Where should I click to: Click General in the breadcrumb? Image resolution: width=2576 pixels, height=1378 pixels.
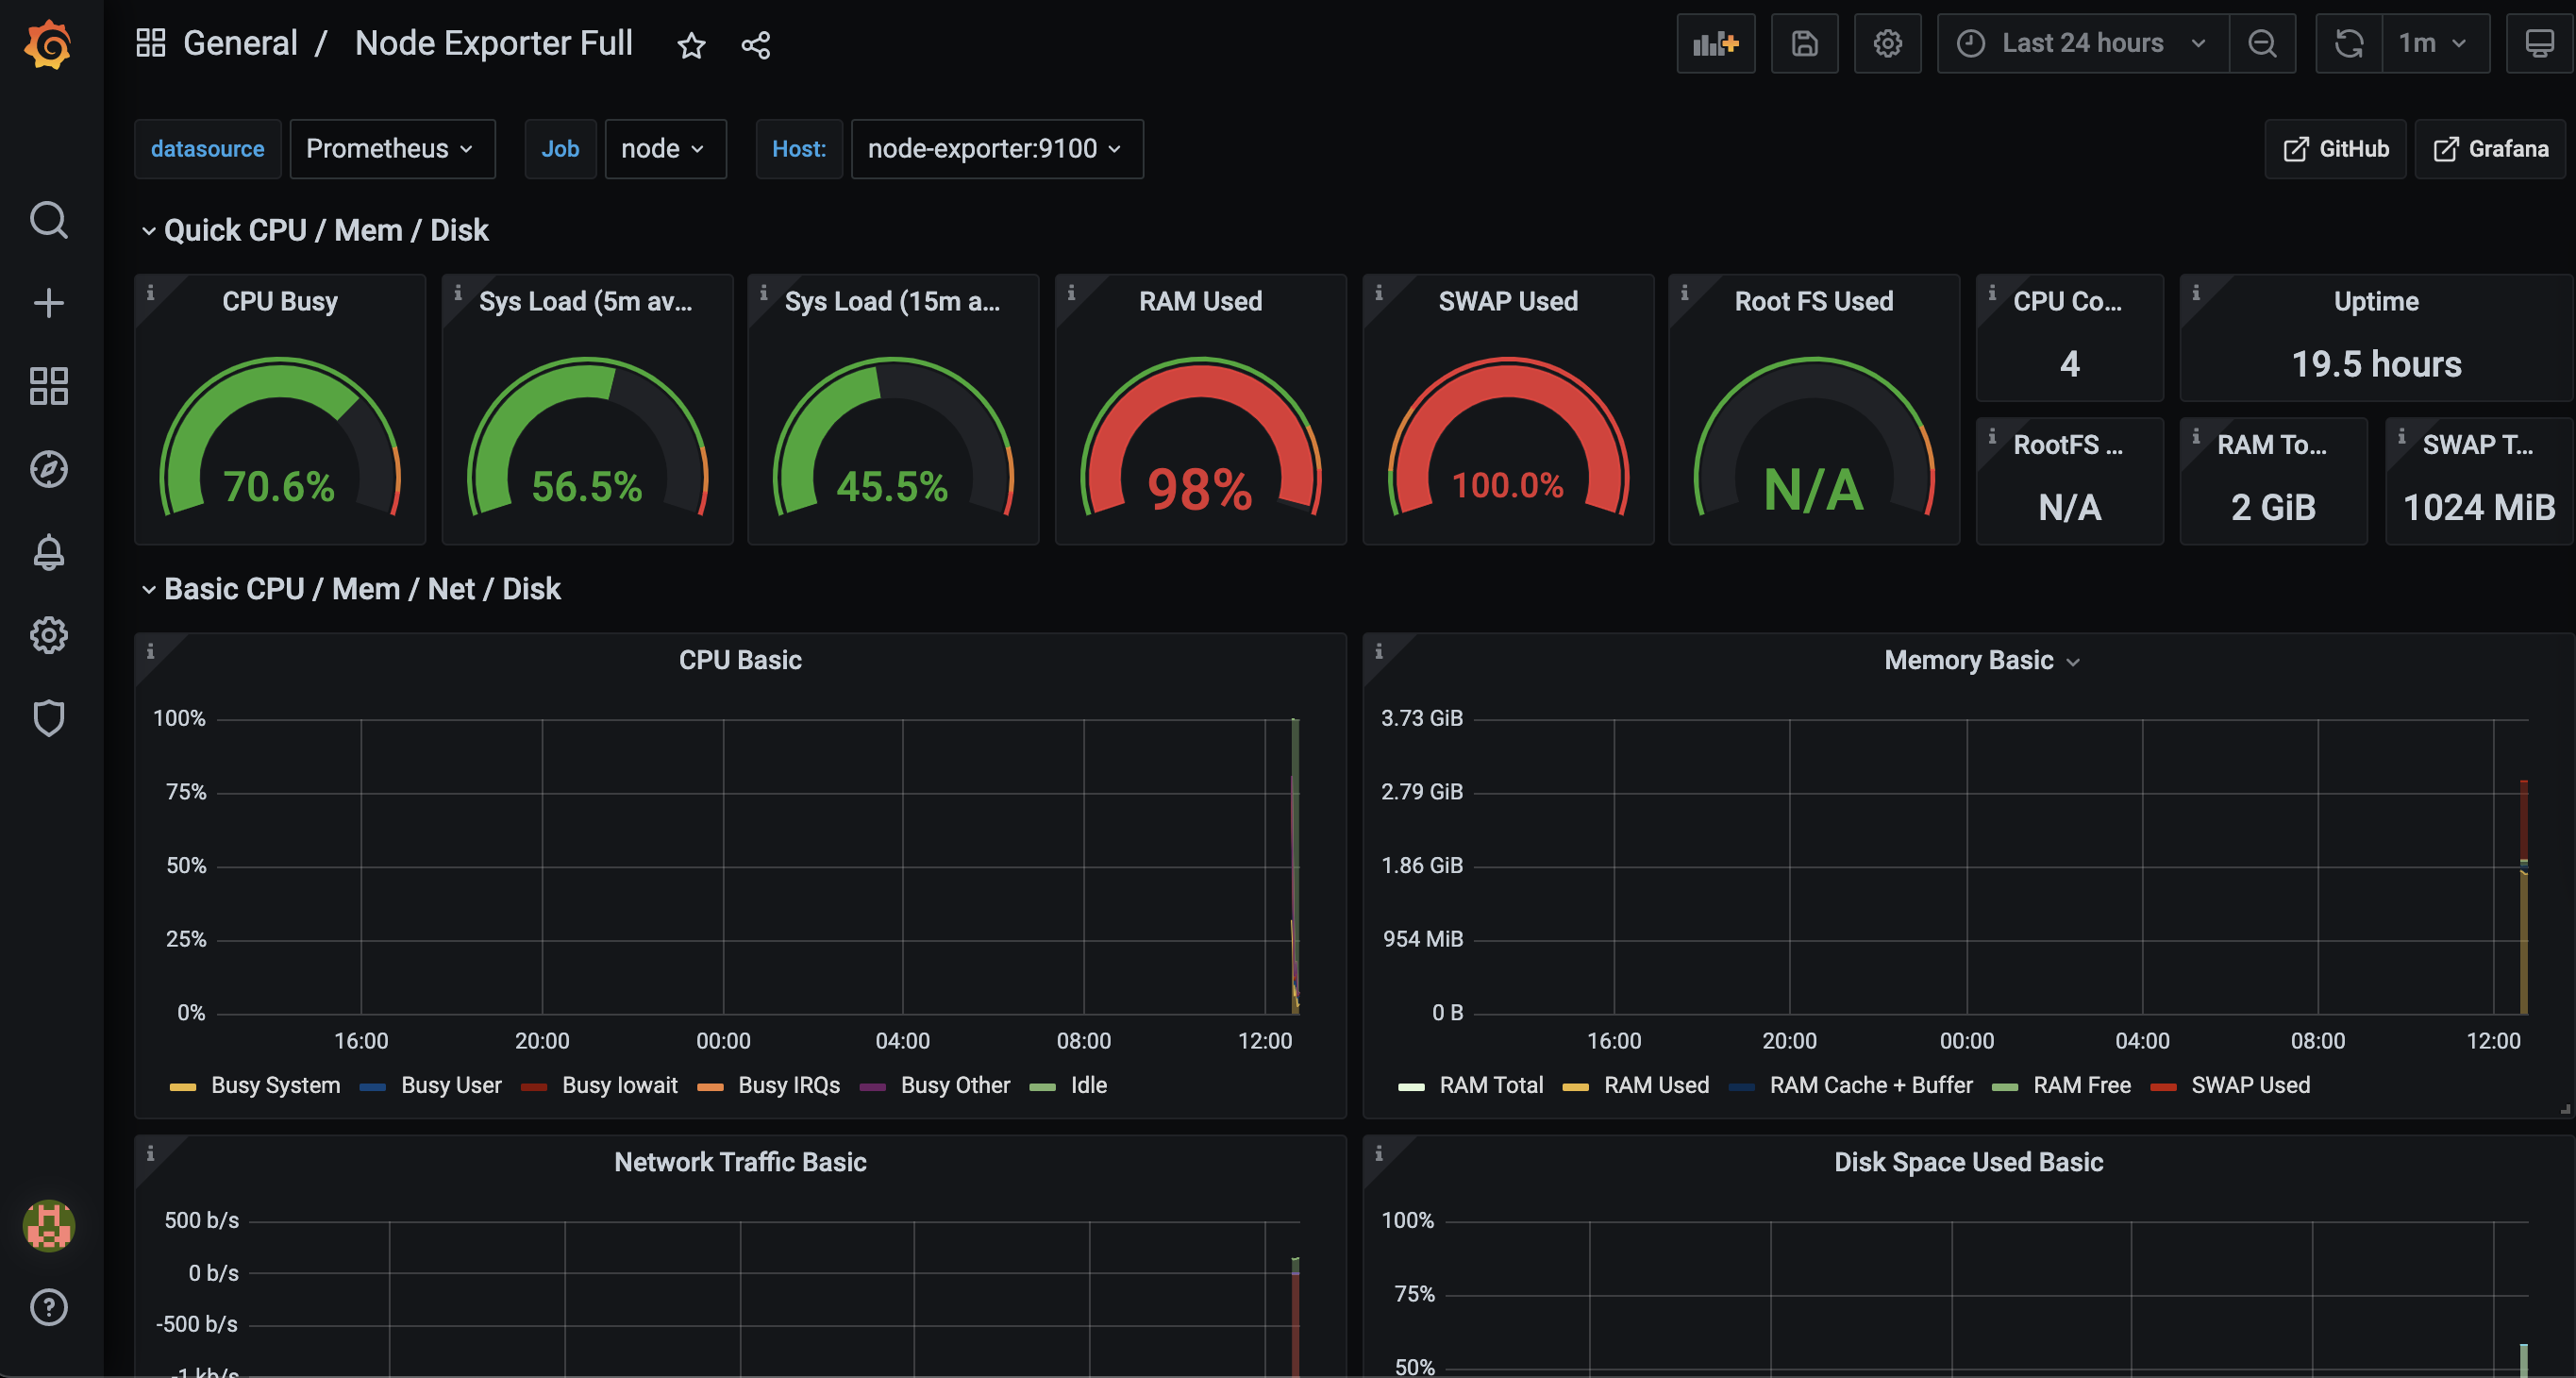click(x=240, y=44)
